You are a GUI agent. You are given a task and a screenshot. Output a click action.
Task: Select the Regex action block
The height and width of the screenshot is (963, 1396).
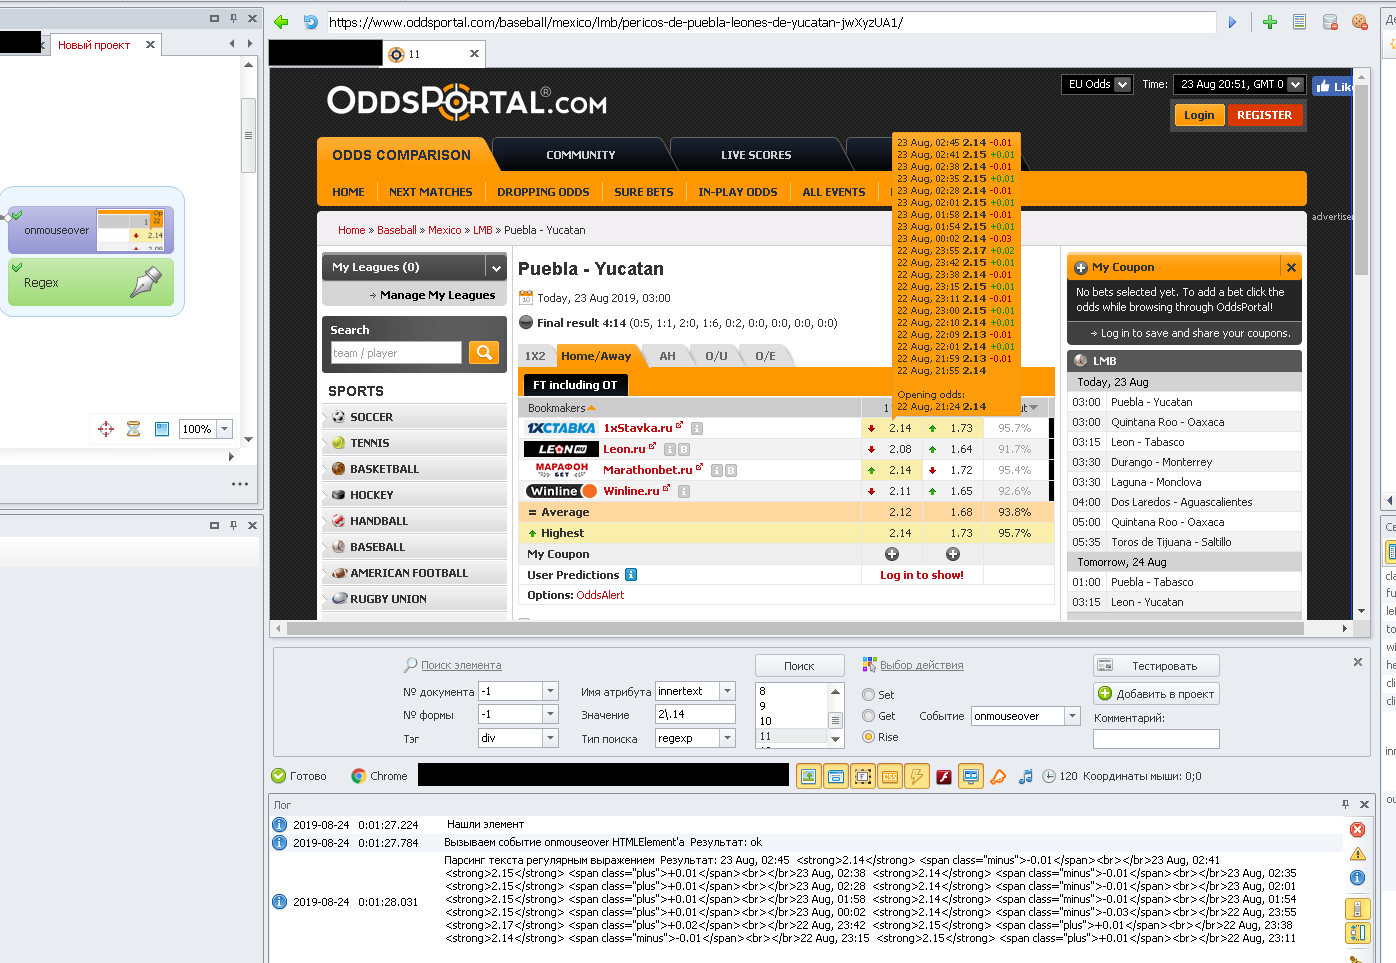(91, 282)
